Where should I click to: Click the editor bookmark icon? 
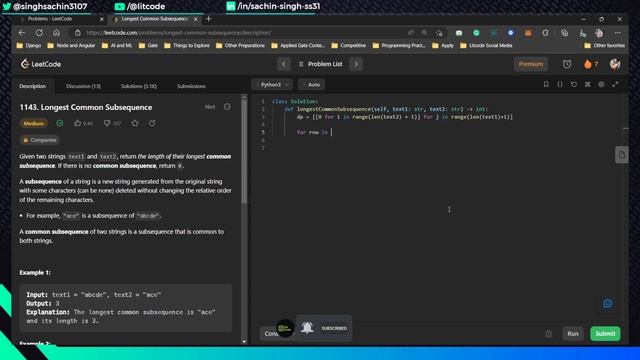click(x=546, y=84)
